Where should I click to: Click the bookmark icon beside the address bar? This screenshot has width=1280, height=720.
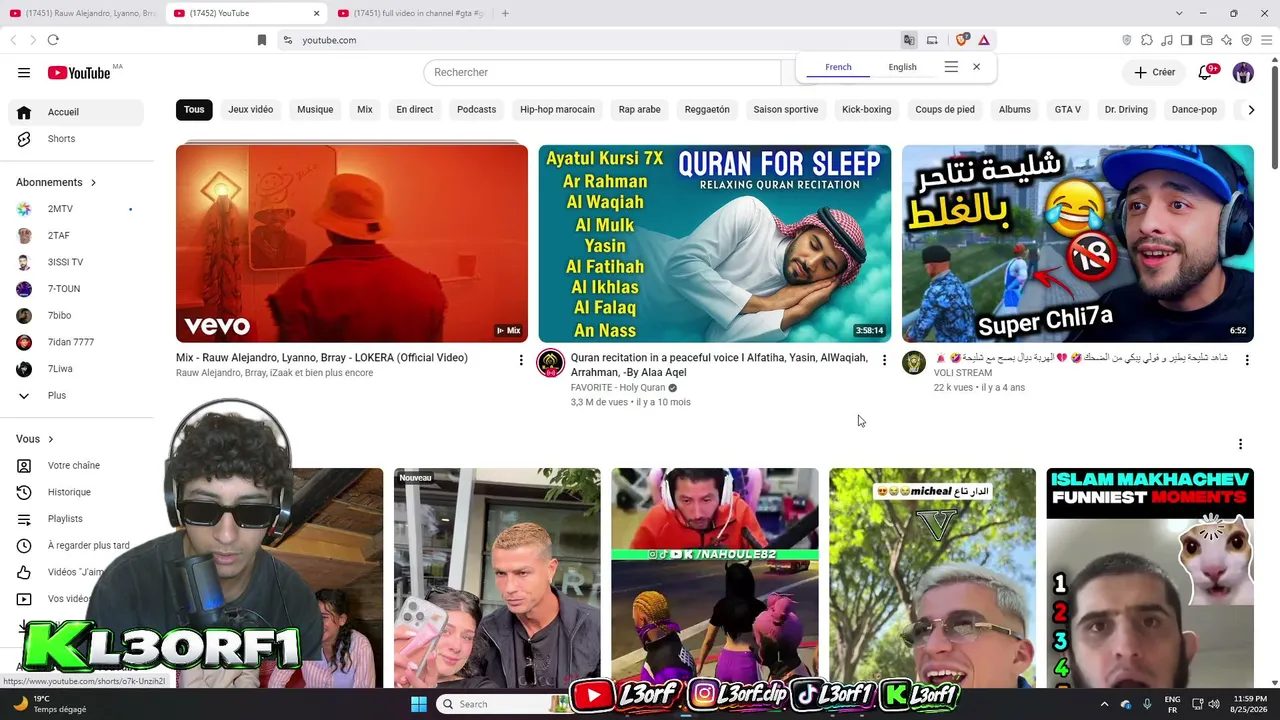click(262, 40)
